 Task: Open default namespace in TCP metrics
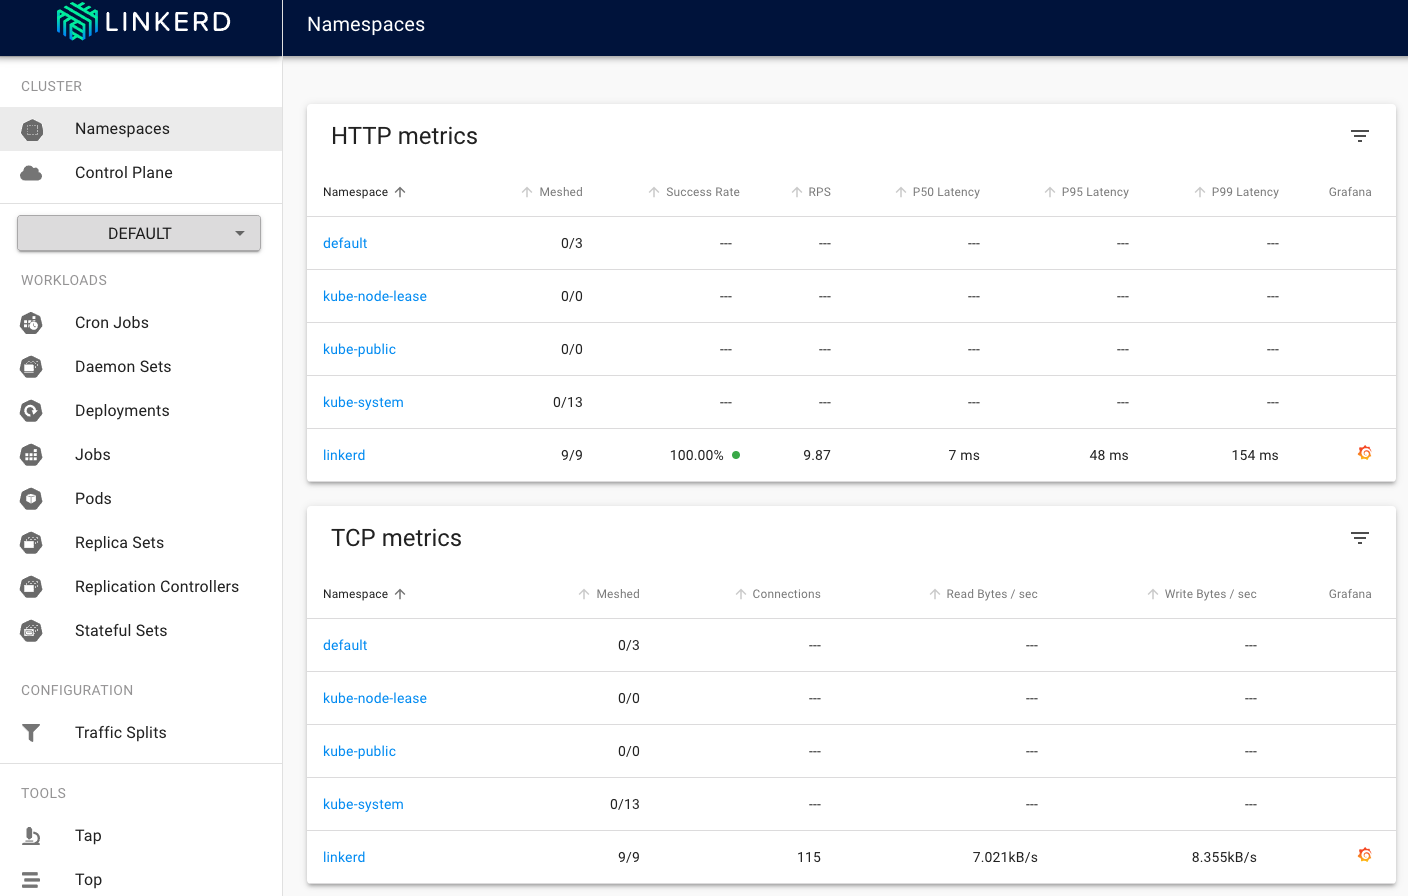[x=345, y=645]
